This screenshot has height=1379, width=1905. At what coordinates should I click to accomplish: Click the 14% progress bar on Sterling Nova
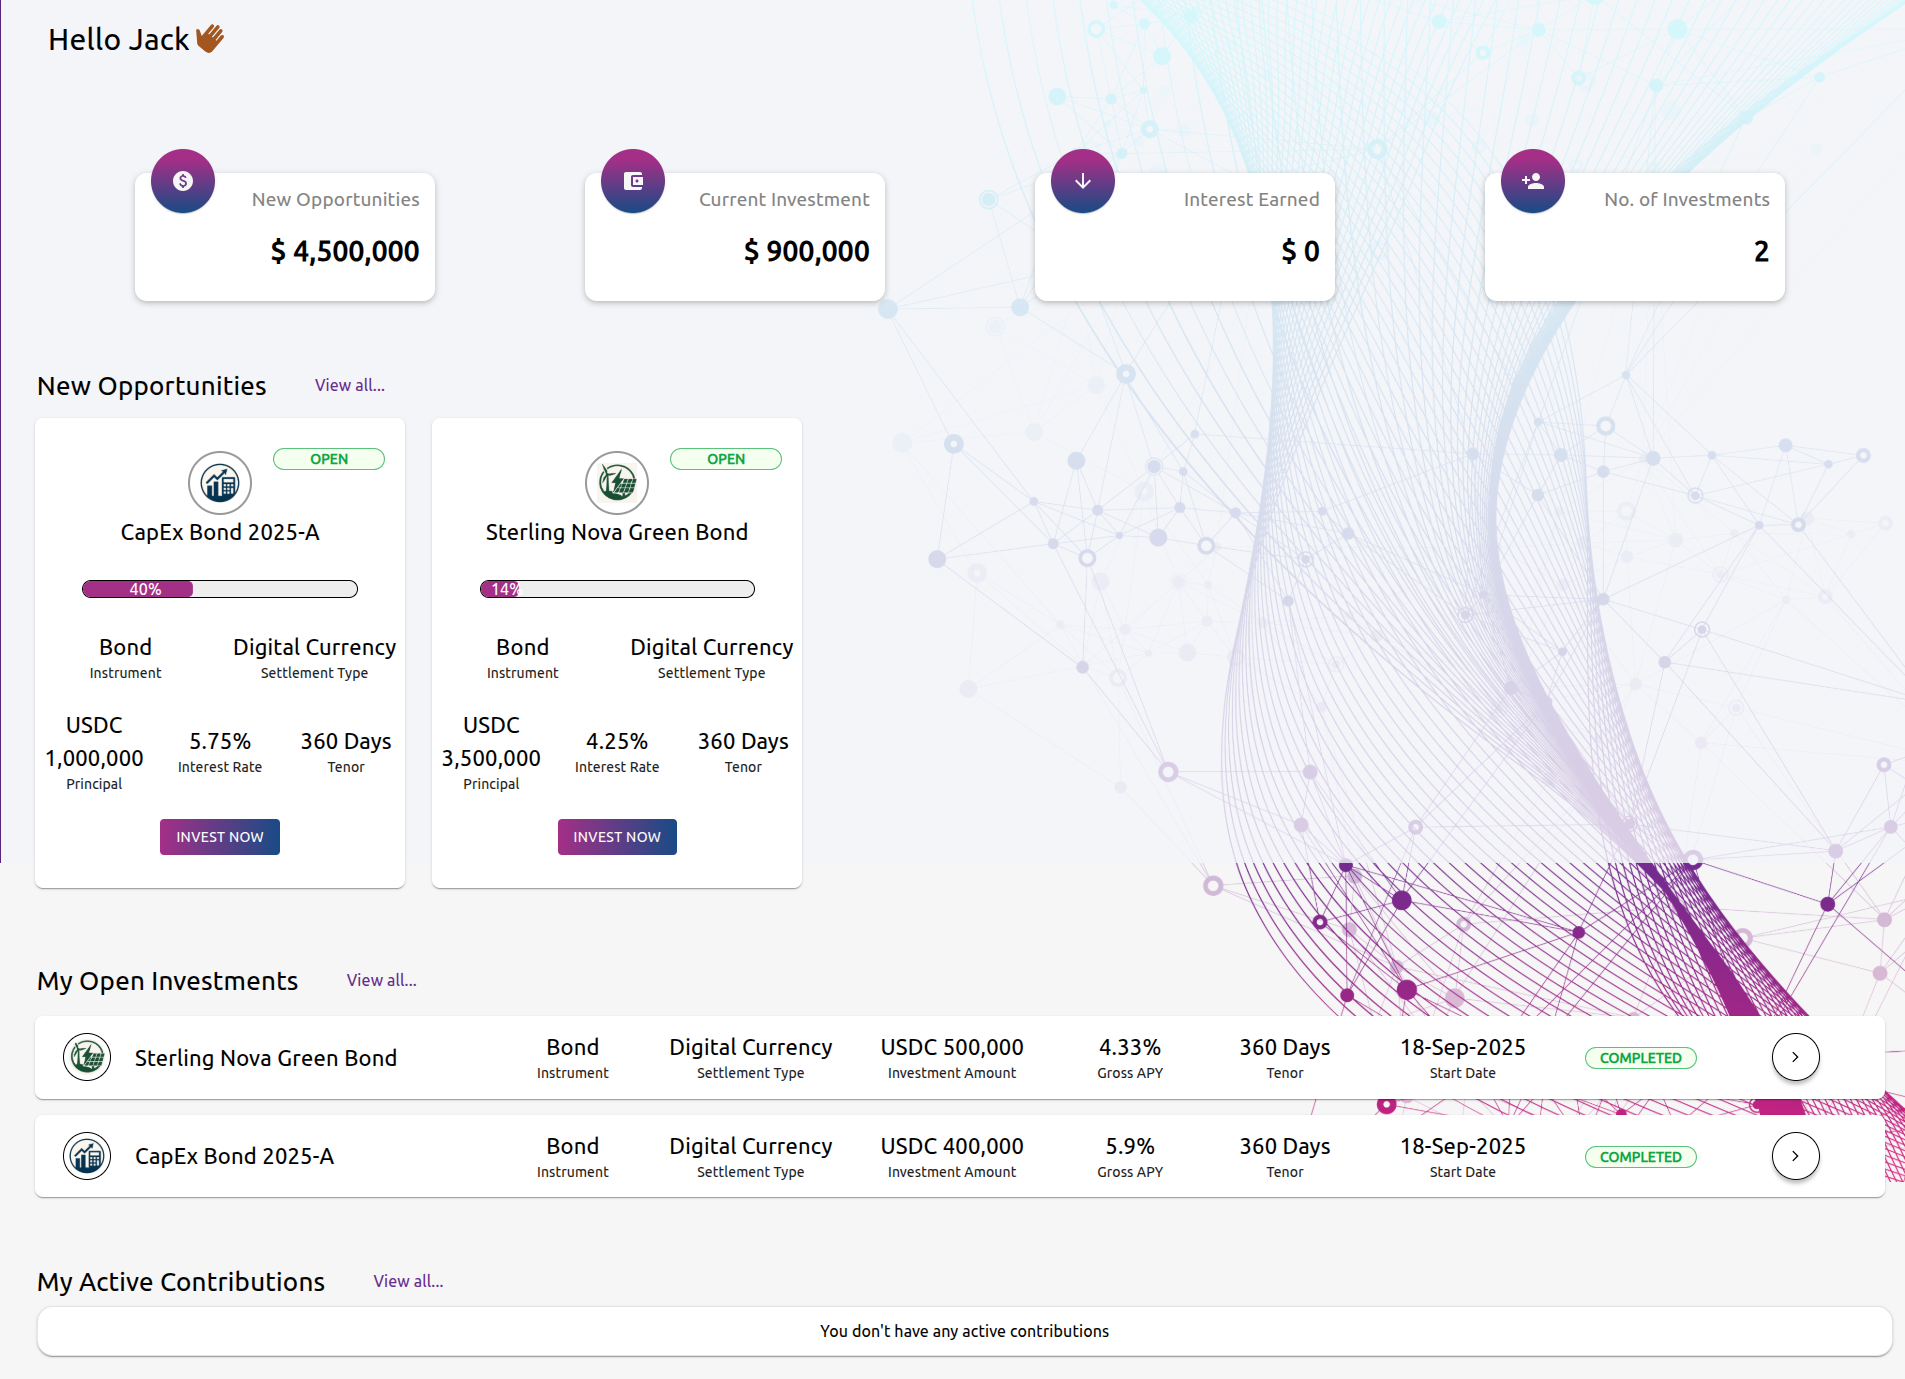click(x=617, y=589)
